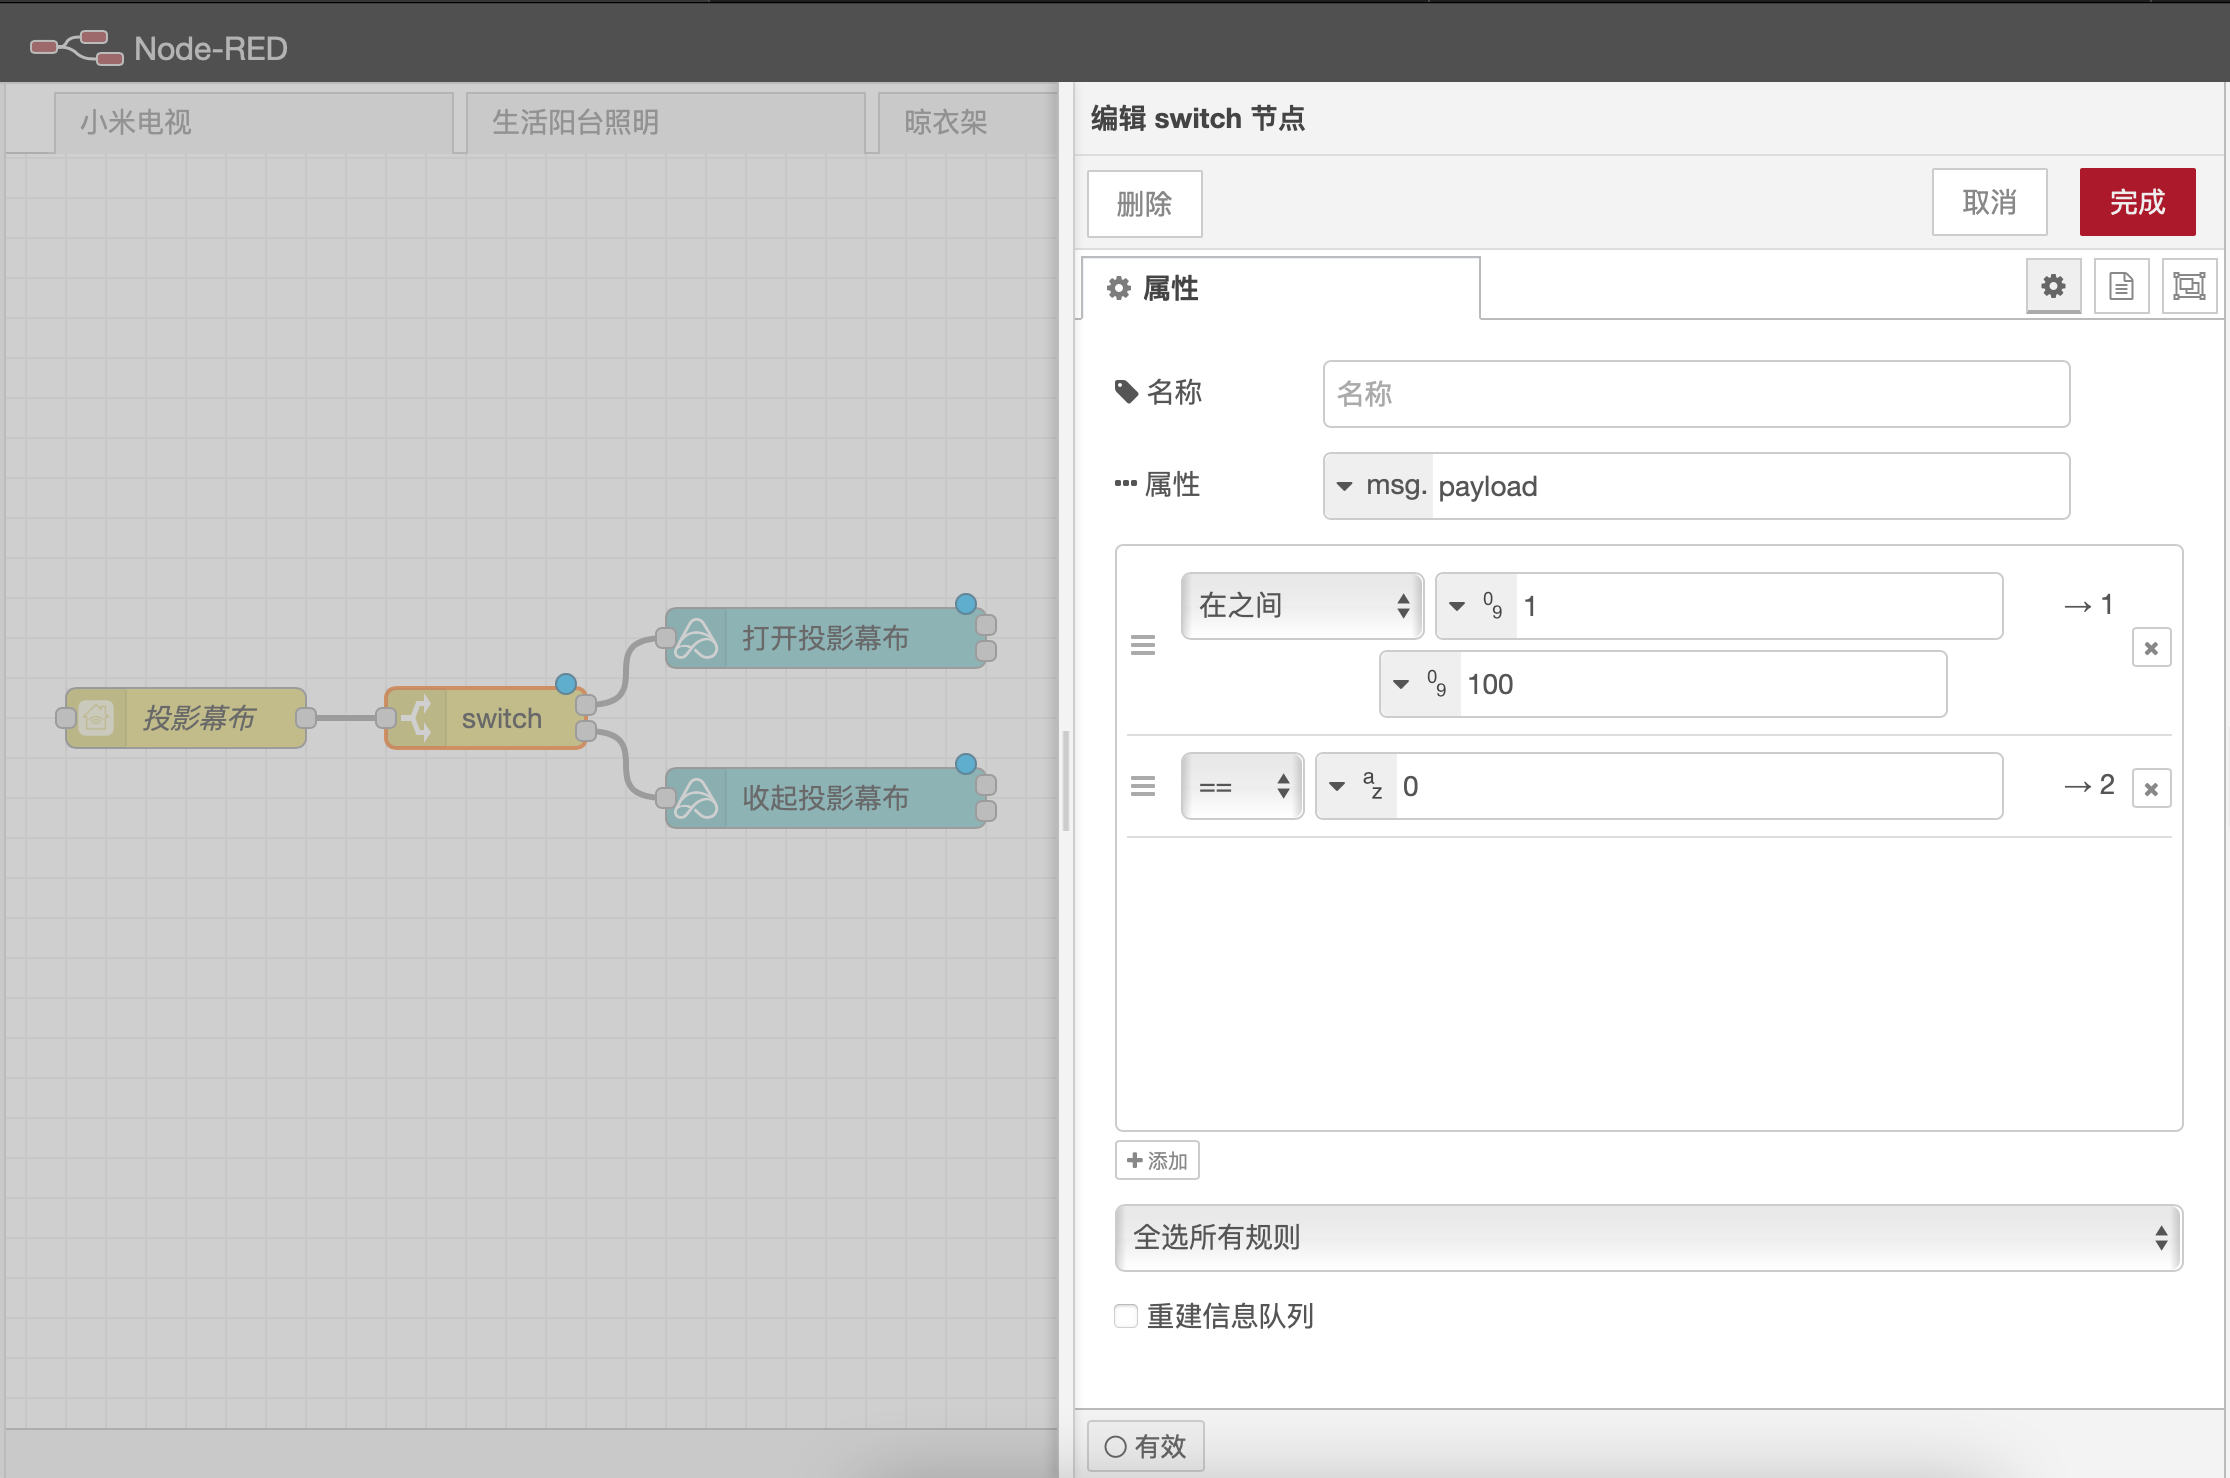Click the ellipsis icon beside 属性 label

pos(1126,484)
